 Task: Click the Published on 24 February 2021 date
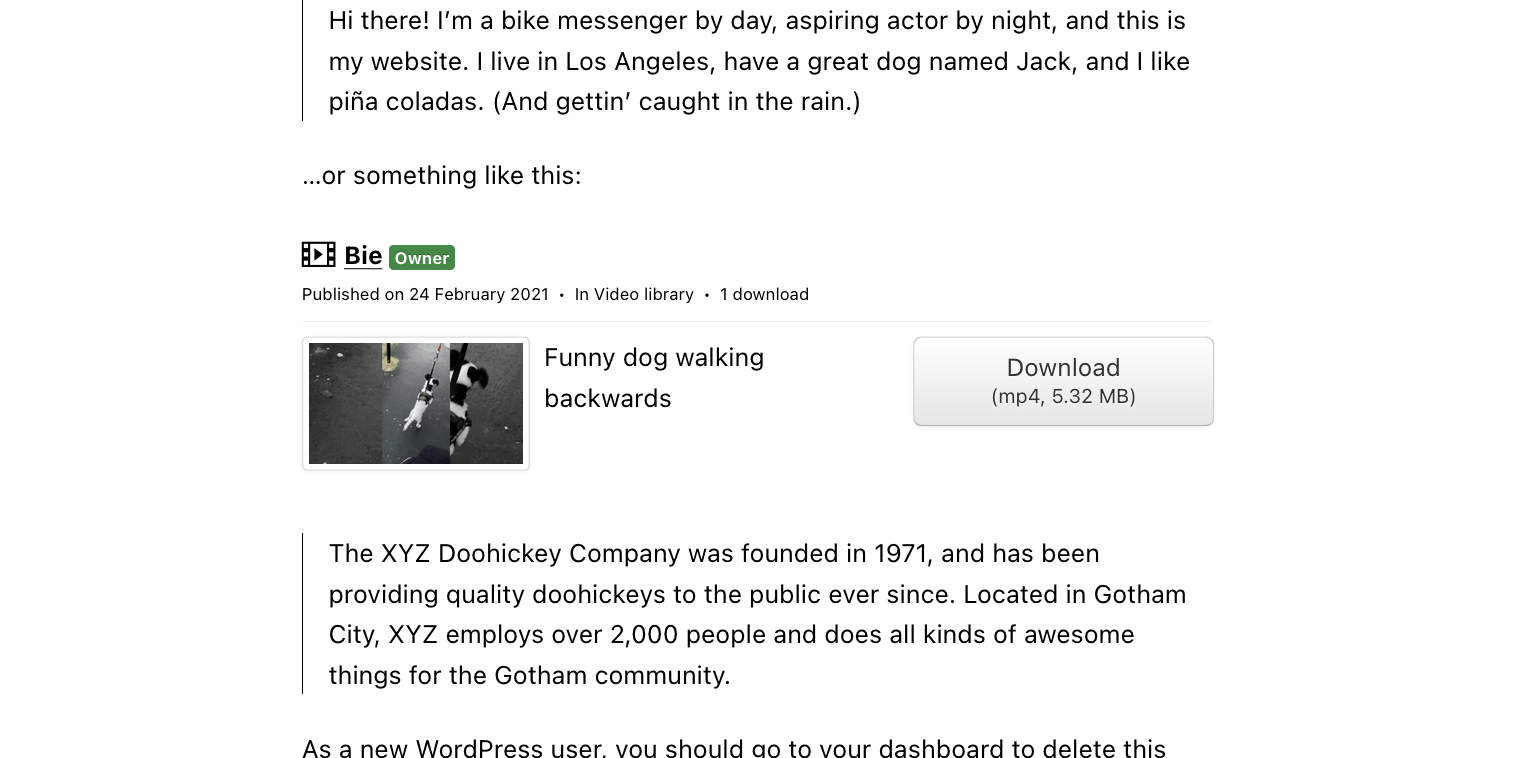(425, 294)
